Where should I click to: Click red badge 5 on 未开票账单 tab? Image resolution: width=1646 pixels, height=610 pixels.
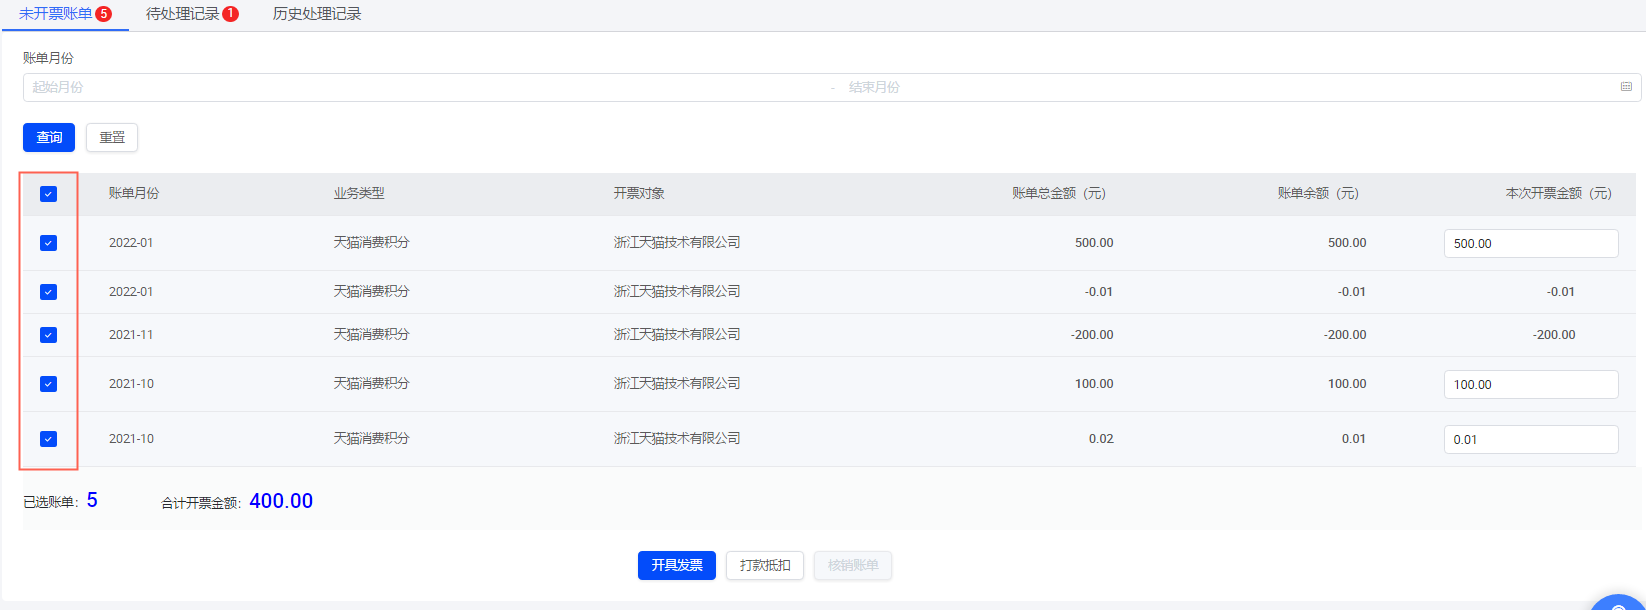click(x=103, y=14)
